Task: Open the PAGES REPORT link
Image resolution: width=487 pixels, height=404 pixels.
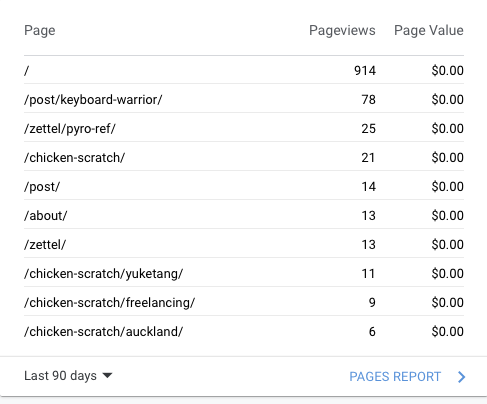Action: click(x=395, y=377)
